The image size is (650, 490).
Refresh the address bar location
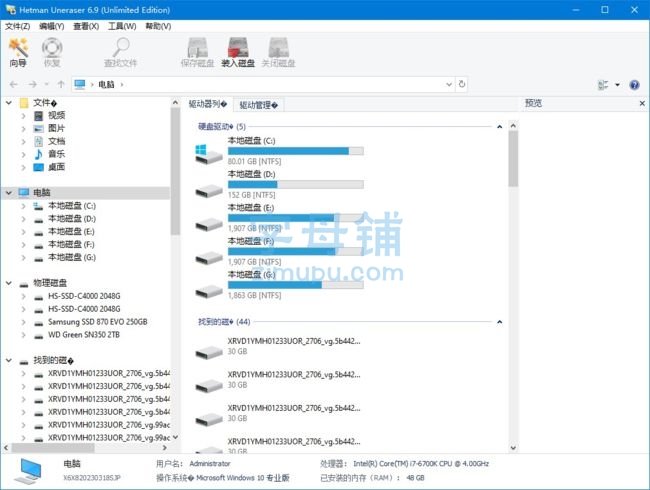[x=462, y=85]
